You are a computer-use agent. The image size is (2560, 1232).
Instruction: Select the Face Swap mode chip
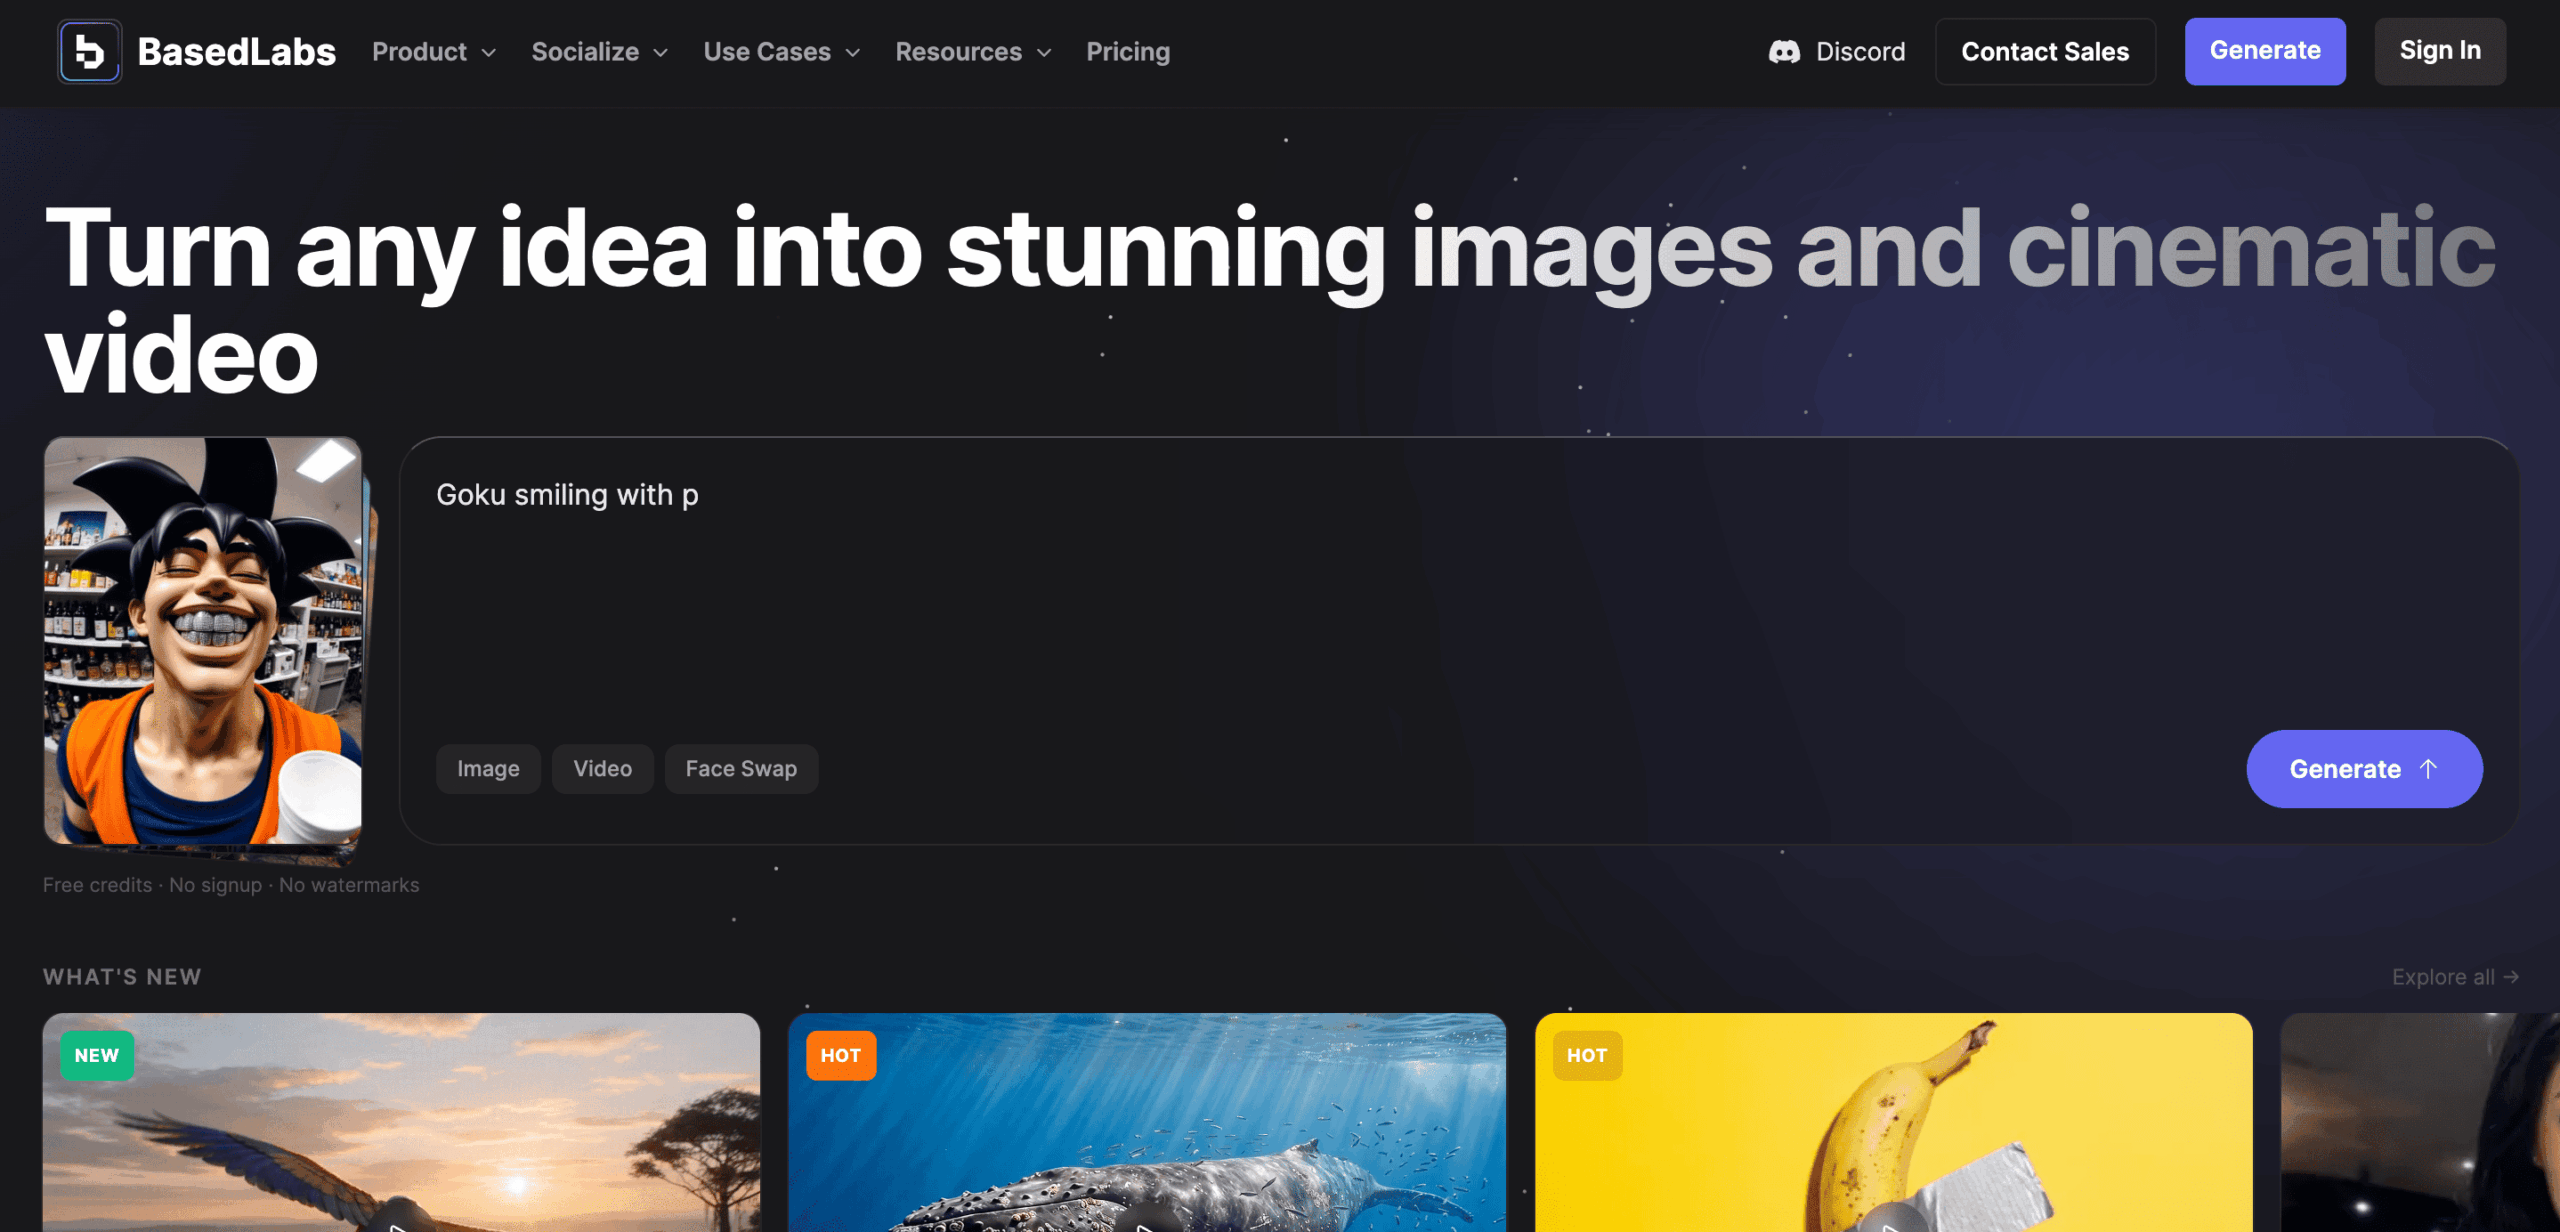[x=741, y=769]
